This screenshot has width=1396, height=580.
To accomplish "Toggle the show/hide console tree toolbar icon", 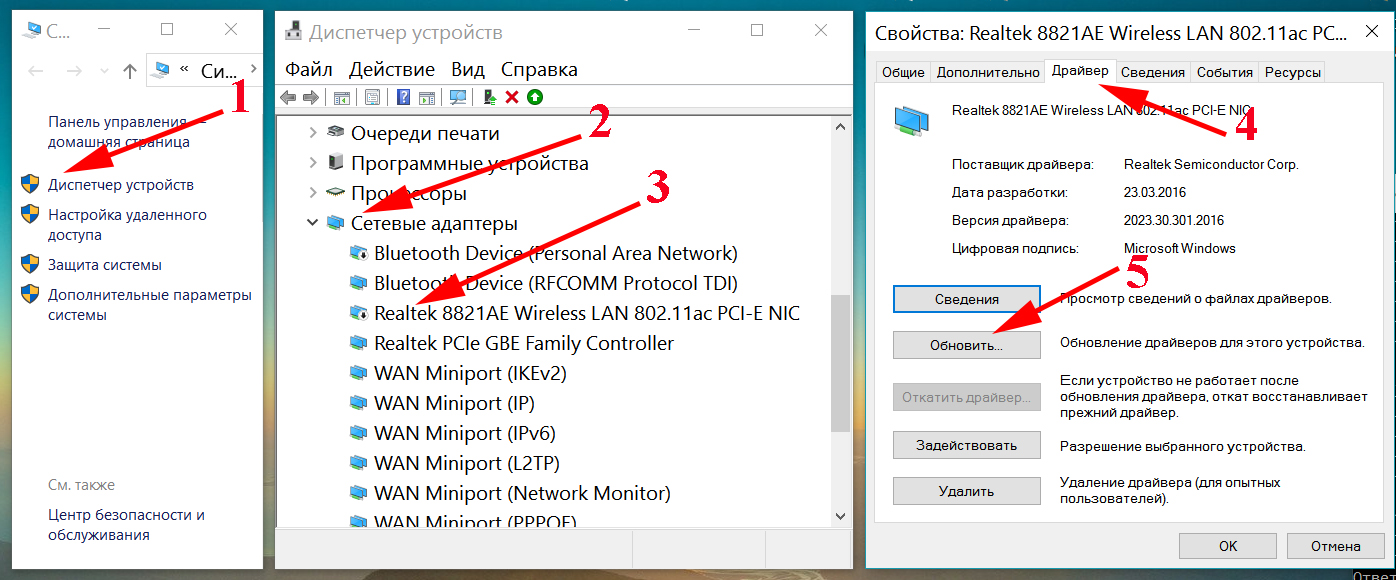I will 341,97.
